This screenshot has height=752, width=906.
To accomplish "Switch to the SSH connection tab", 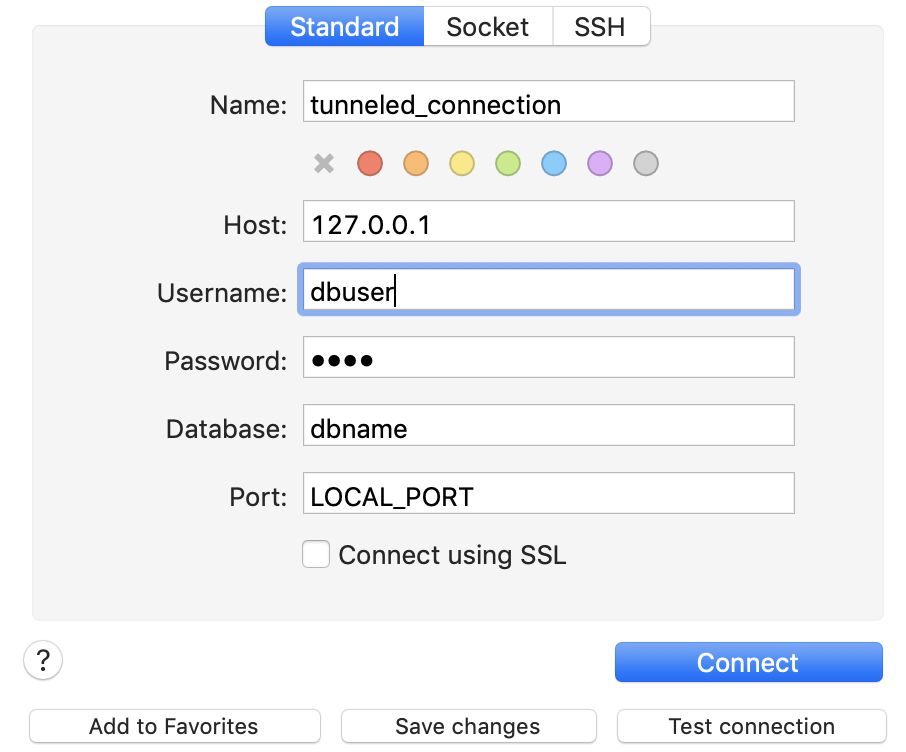I will point(600,27).
